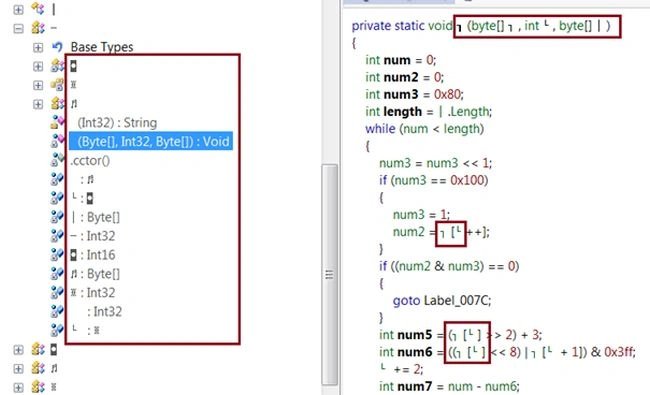650x395 pixels.
Task: Click the .cctor() constructor icon
Action: pos(57,160)
